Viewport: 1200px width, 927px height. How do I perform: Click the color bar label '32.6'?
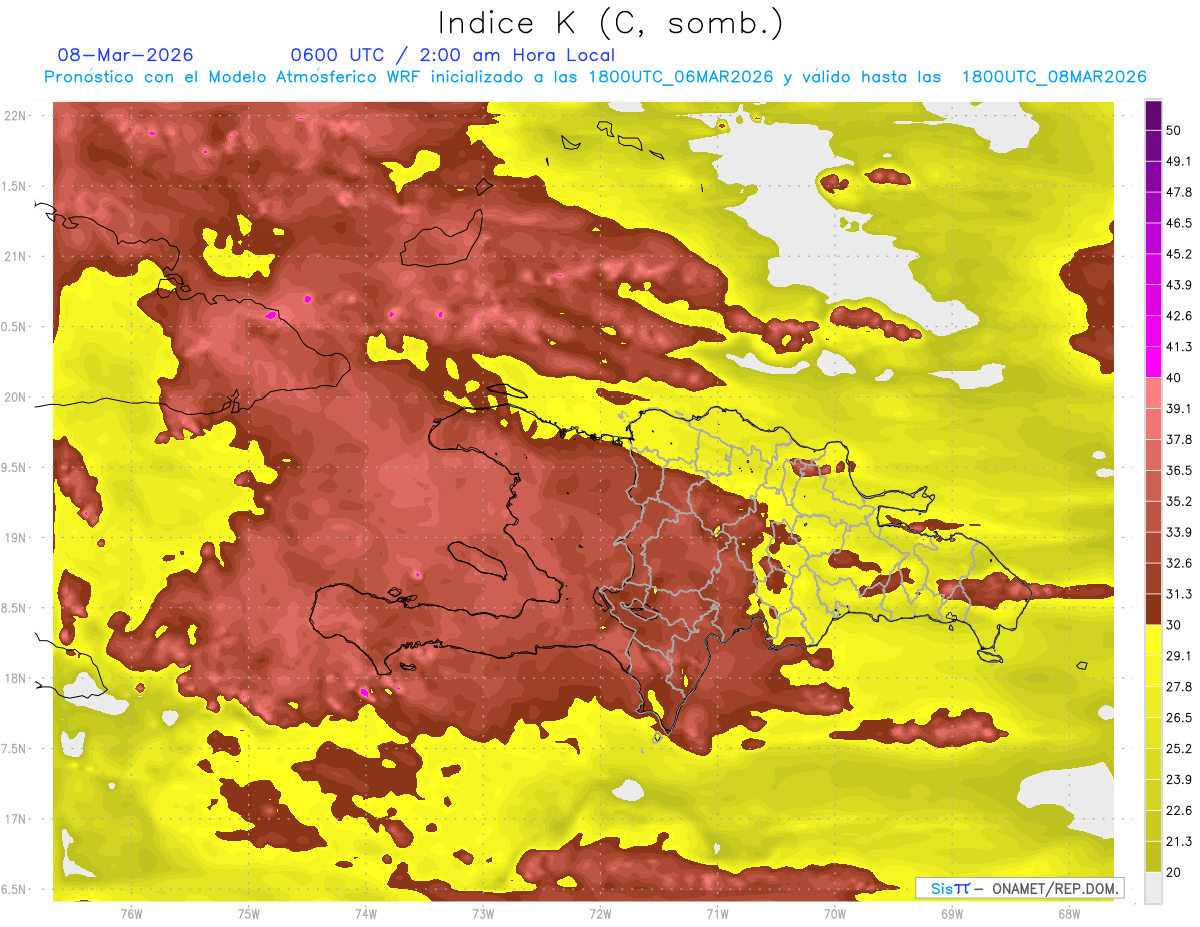pyautogui.click(x=1179, y=563)
